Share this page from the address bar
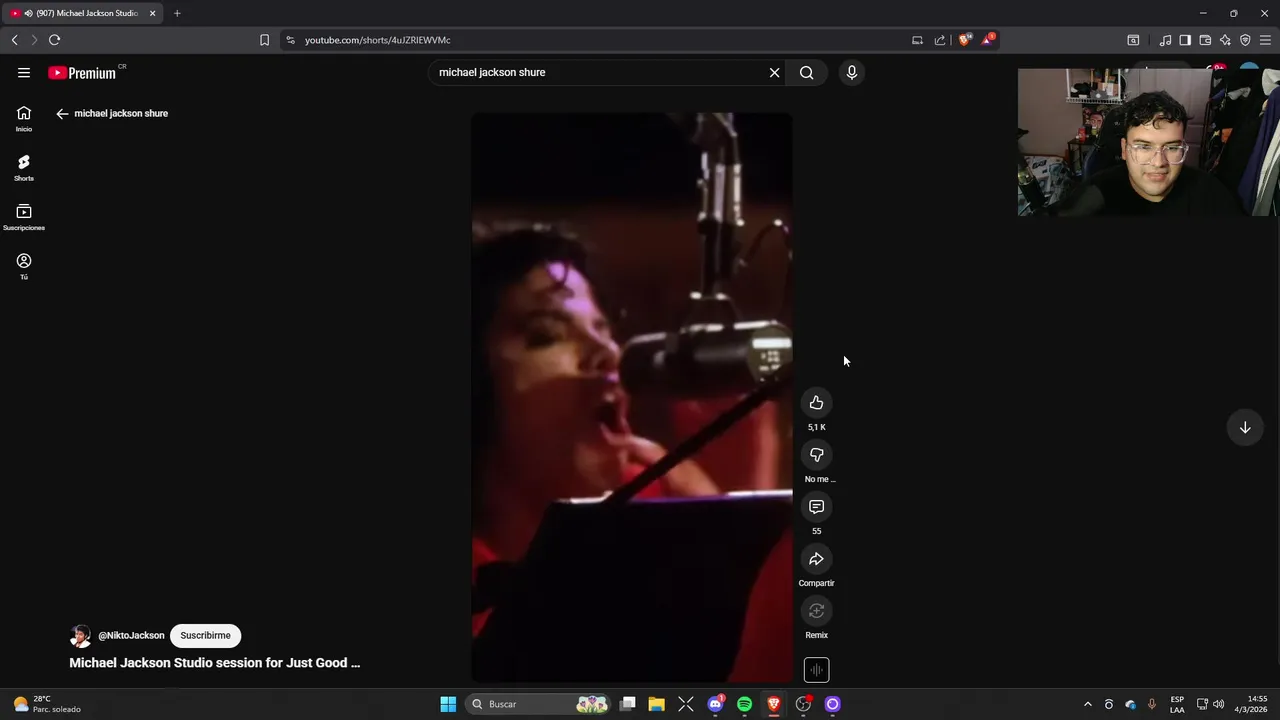The height and width of the screenshot is (720, 1280). pos(940,40)
